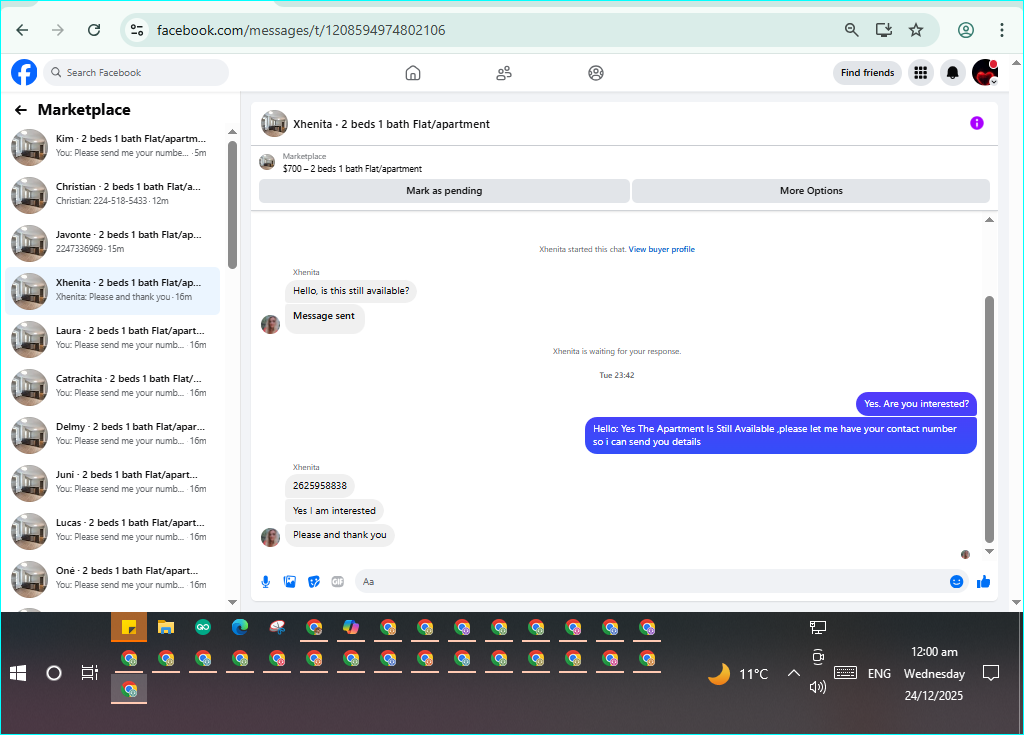
Task: Go back using the Marketplace arrow
Action: [x=21, y=110]
